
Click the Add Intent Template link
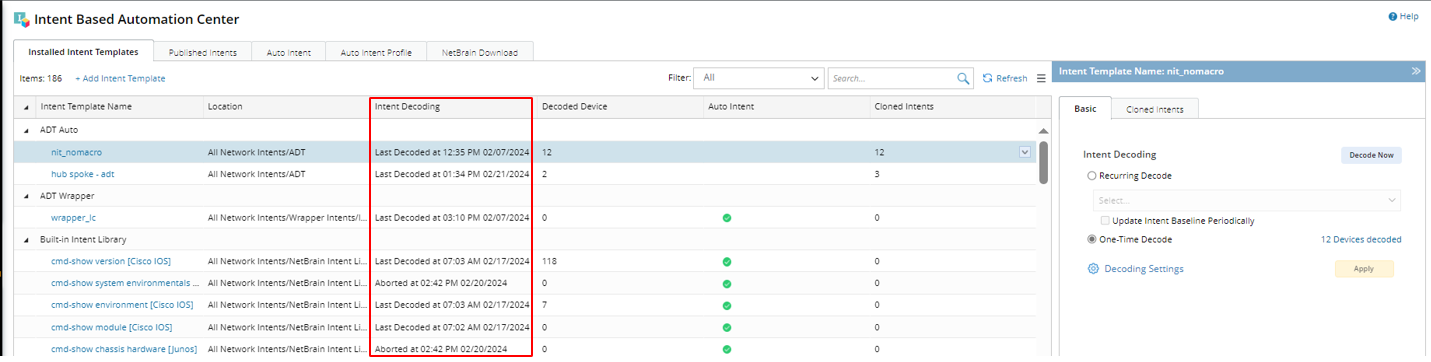(x=120, y=78)
